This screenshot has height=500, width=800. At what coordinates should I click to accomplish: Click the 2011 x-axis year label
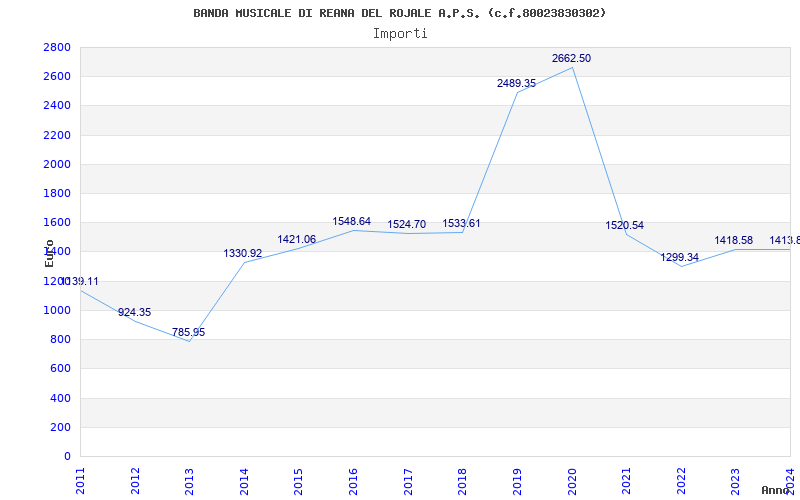click(x=80, y=481)
